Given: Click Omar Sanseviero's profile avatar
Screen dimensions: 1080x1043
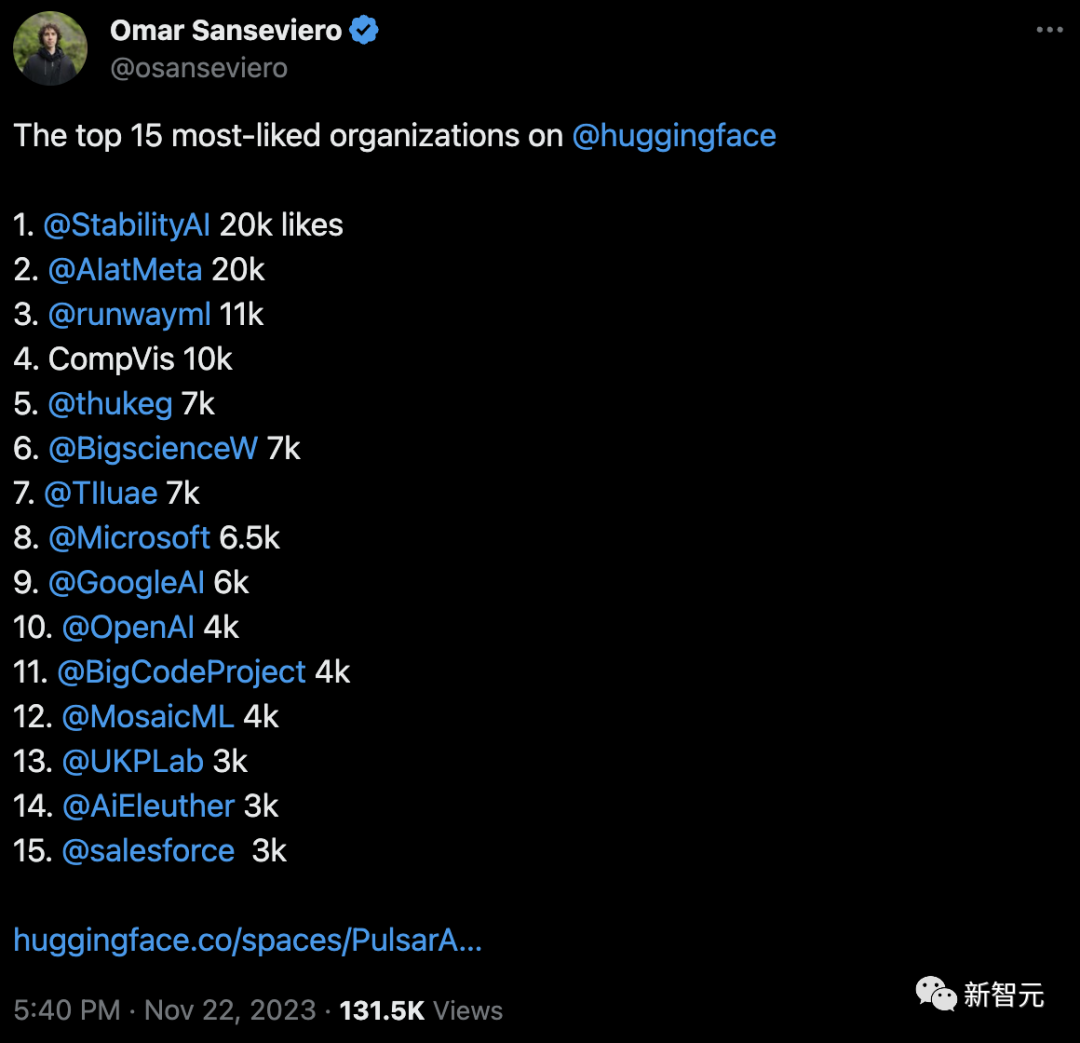Looking at the screenshot, I should (50, 49).
